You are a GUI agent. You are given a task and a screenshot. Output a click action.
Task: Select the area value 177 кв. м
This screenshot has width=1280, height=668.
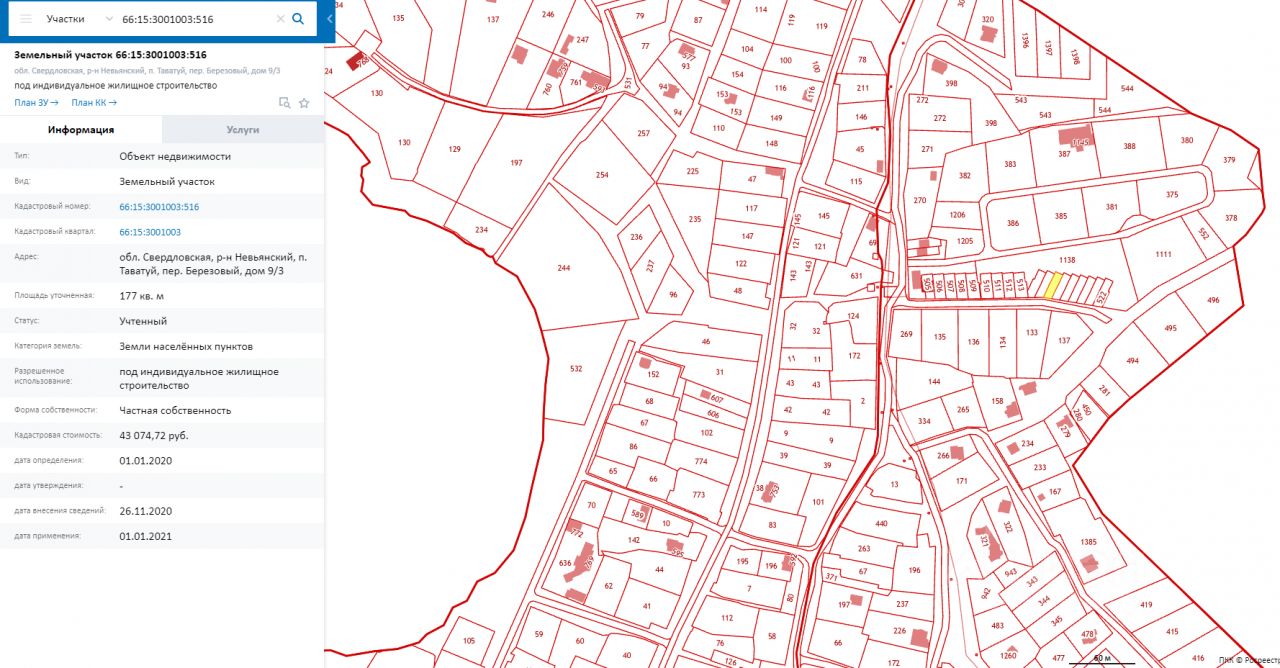tap(141, 296)
